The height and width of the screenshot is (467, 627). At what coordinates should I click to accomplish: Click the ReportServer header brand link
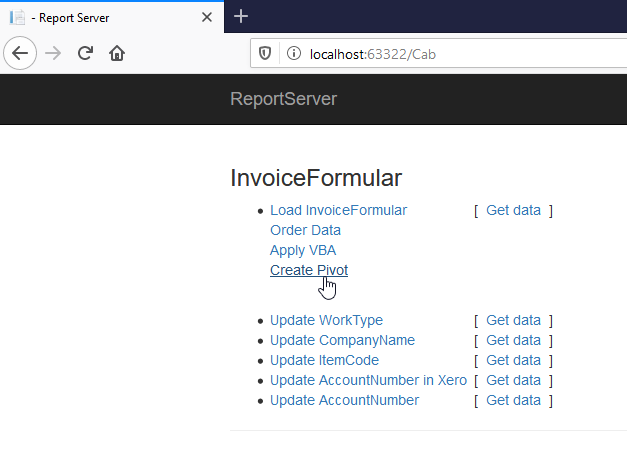tap(283, 98)
